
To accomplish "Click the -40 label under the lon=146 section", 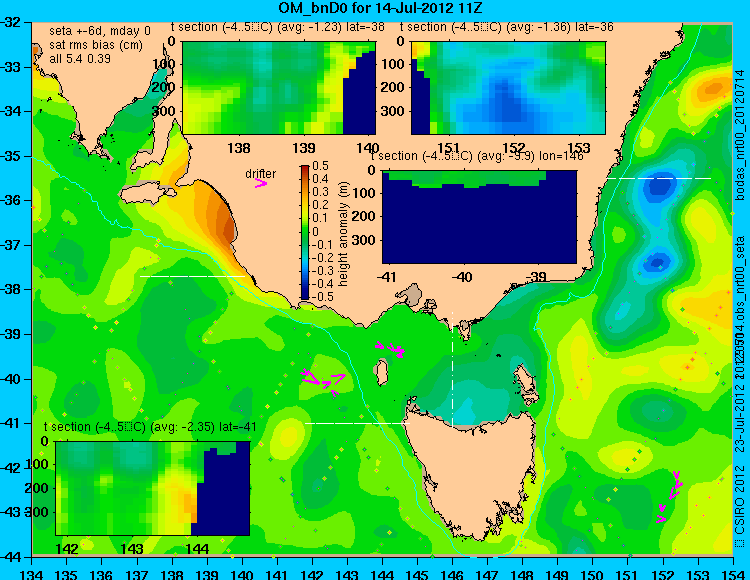I will (462, 276).
